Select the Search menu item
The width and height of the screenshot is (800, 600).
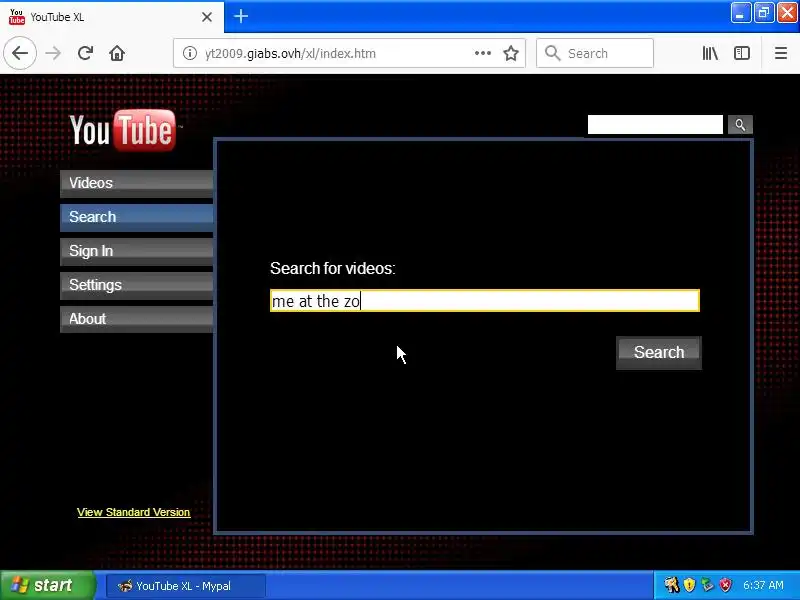tap(137, 217)
